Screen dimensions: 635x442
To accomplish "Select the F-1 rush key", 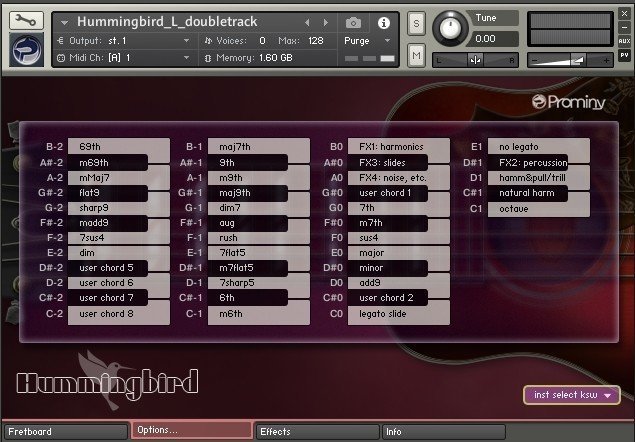I will tap(259, 238).
